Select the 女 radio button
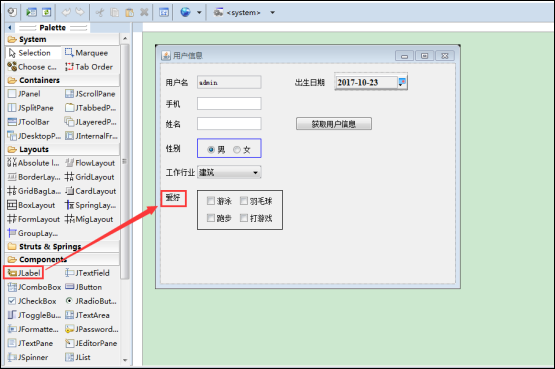 point(237,150)
